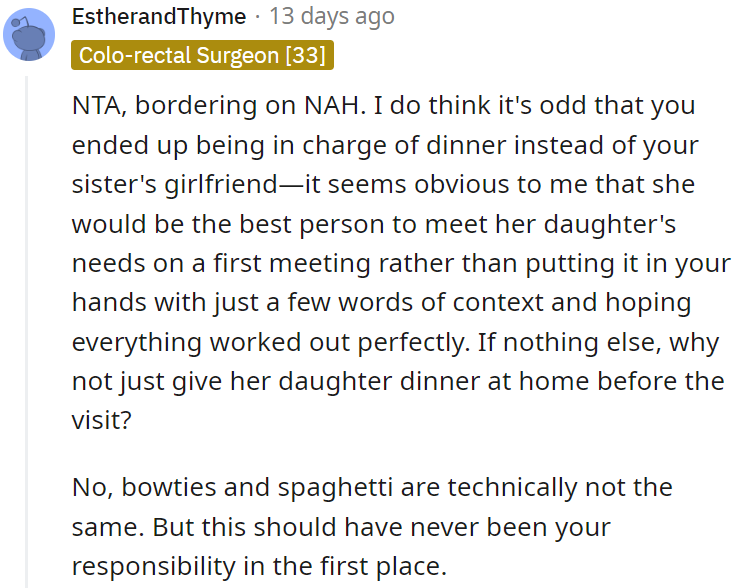Click the word "visit?" ending the first paragraph
This screenshot has width=735, height=588.
[x=101, y=420]
